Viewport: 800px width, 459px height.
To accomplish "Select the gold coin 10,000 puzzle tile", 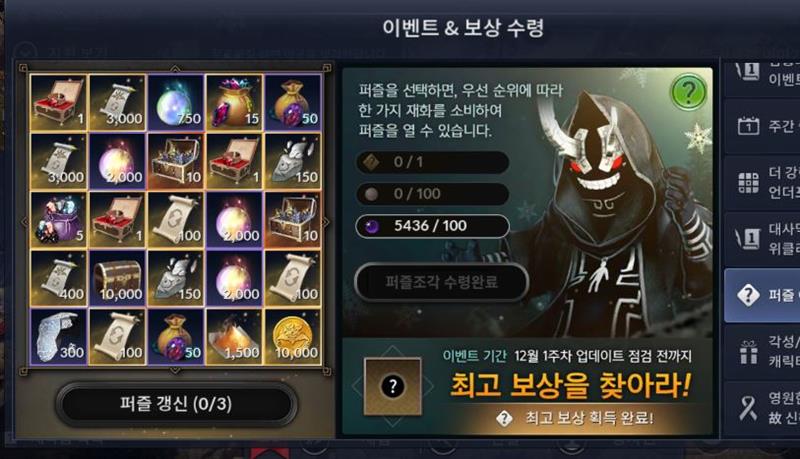I will coord(293,337).
